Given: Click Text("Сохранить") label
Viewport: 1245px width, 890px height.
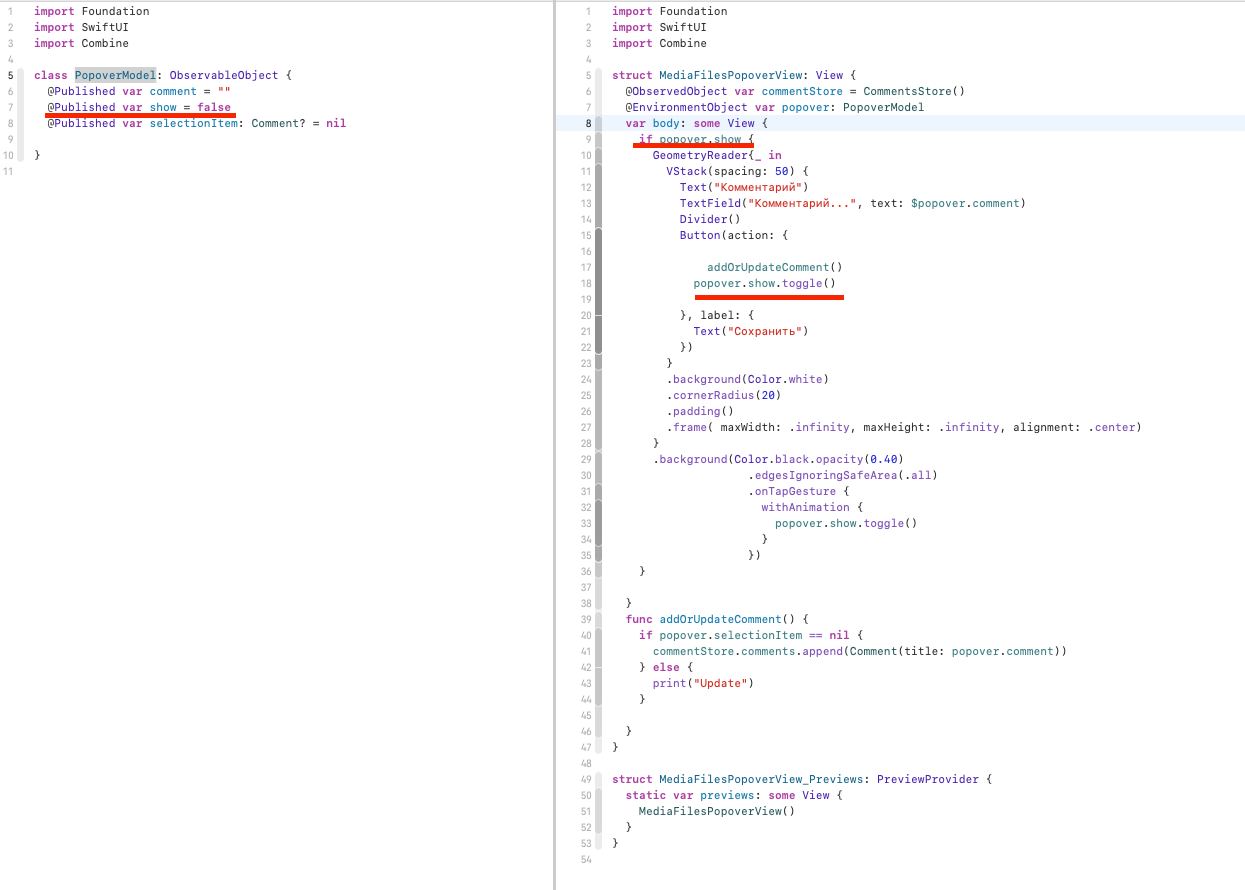Looking at the screenshot, I should pos(751,331).
